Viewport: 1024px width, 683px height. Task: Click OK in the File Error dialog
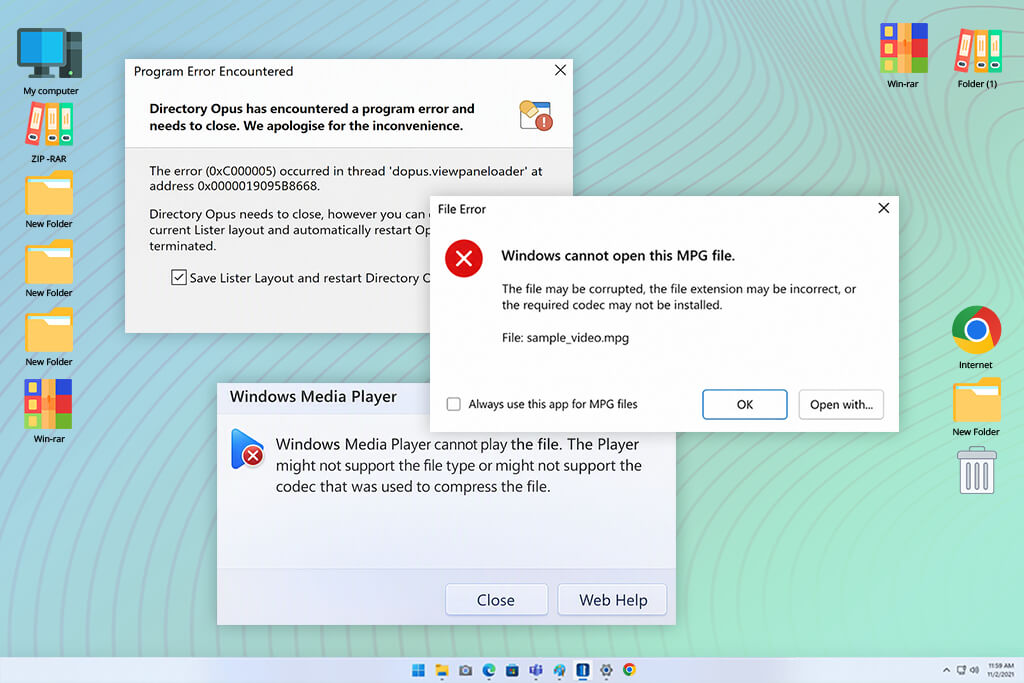(x=744, y=404)
